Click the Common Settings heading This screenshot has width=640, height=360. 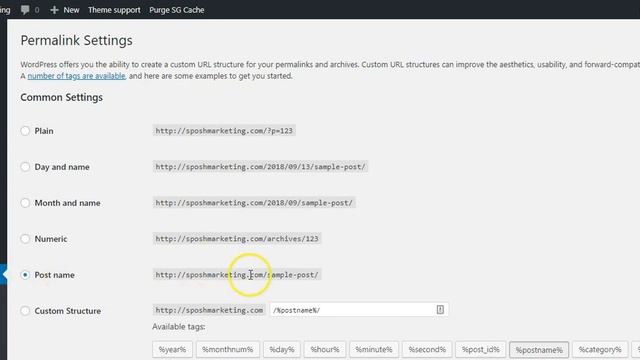(62, 97)
